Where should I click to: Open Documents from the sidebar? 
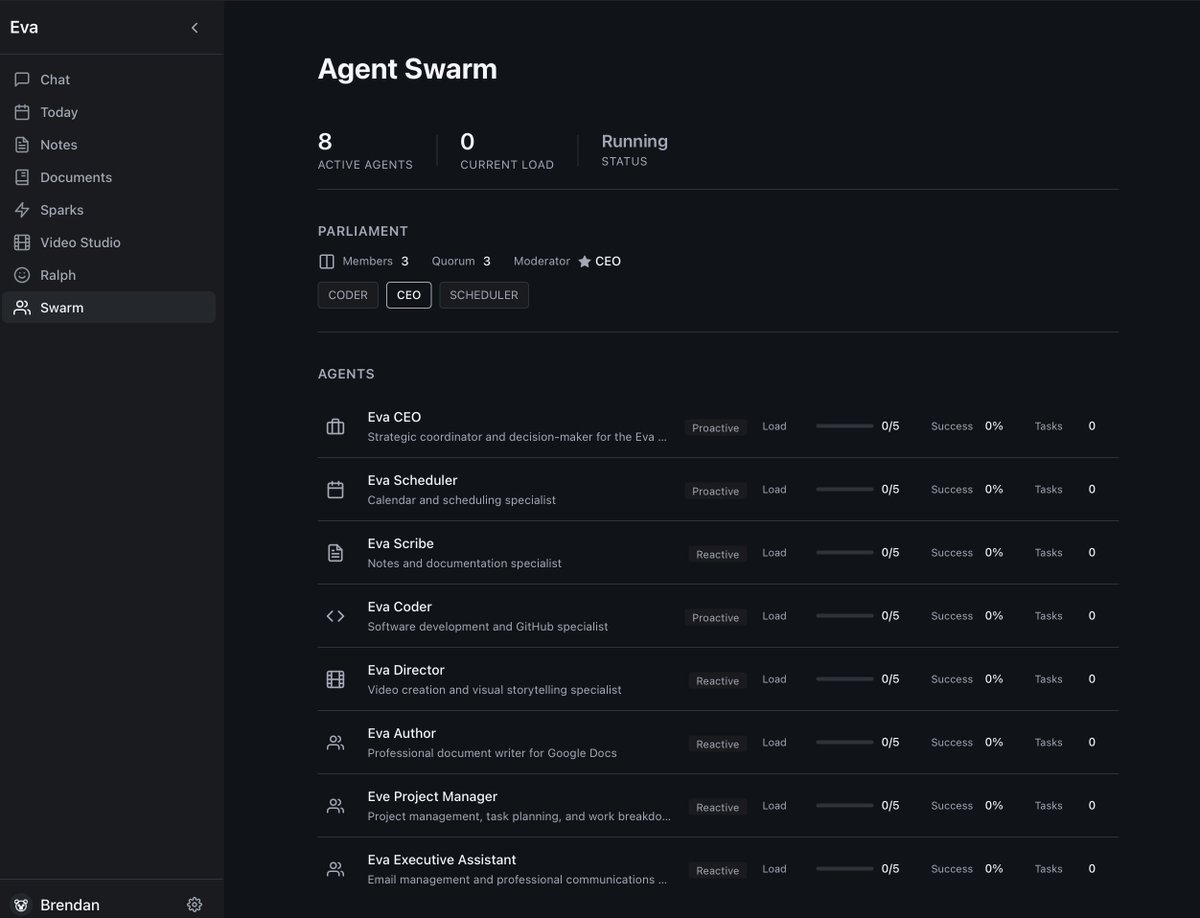pyautogui.click(x=109, y=177)
